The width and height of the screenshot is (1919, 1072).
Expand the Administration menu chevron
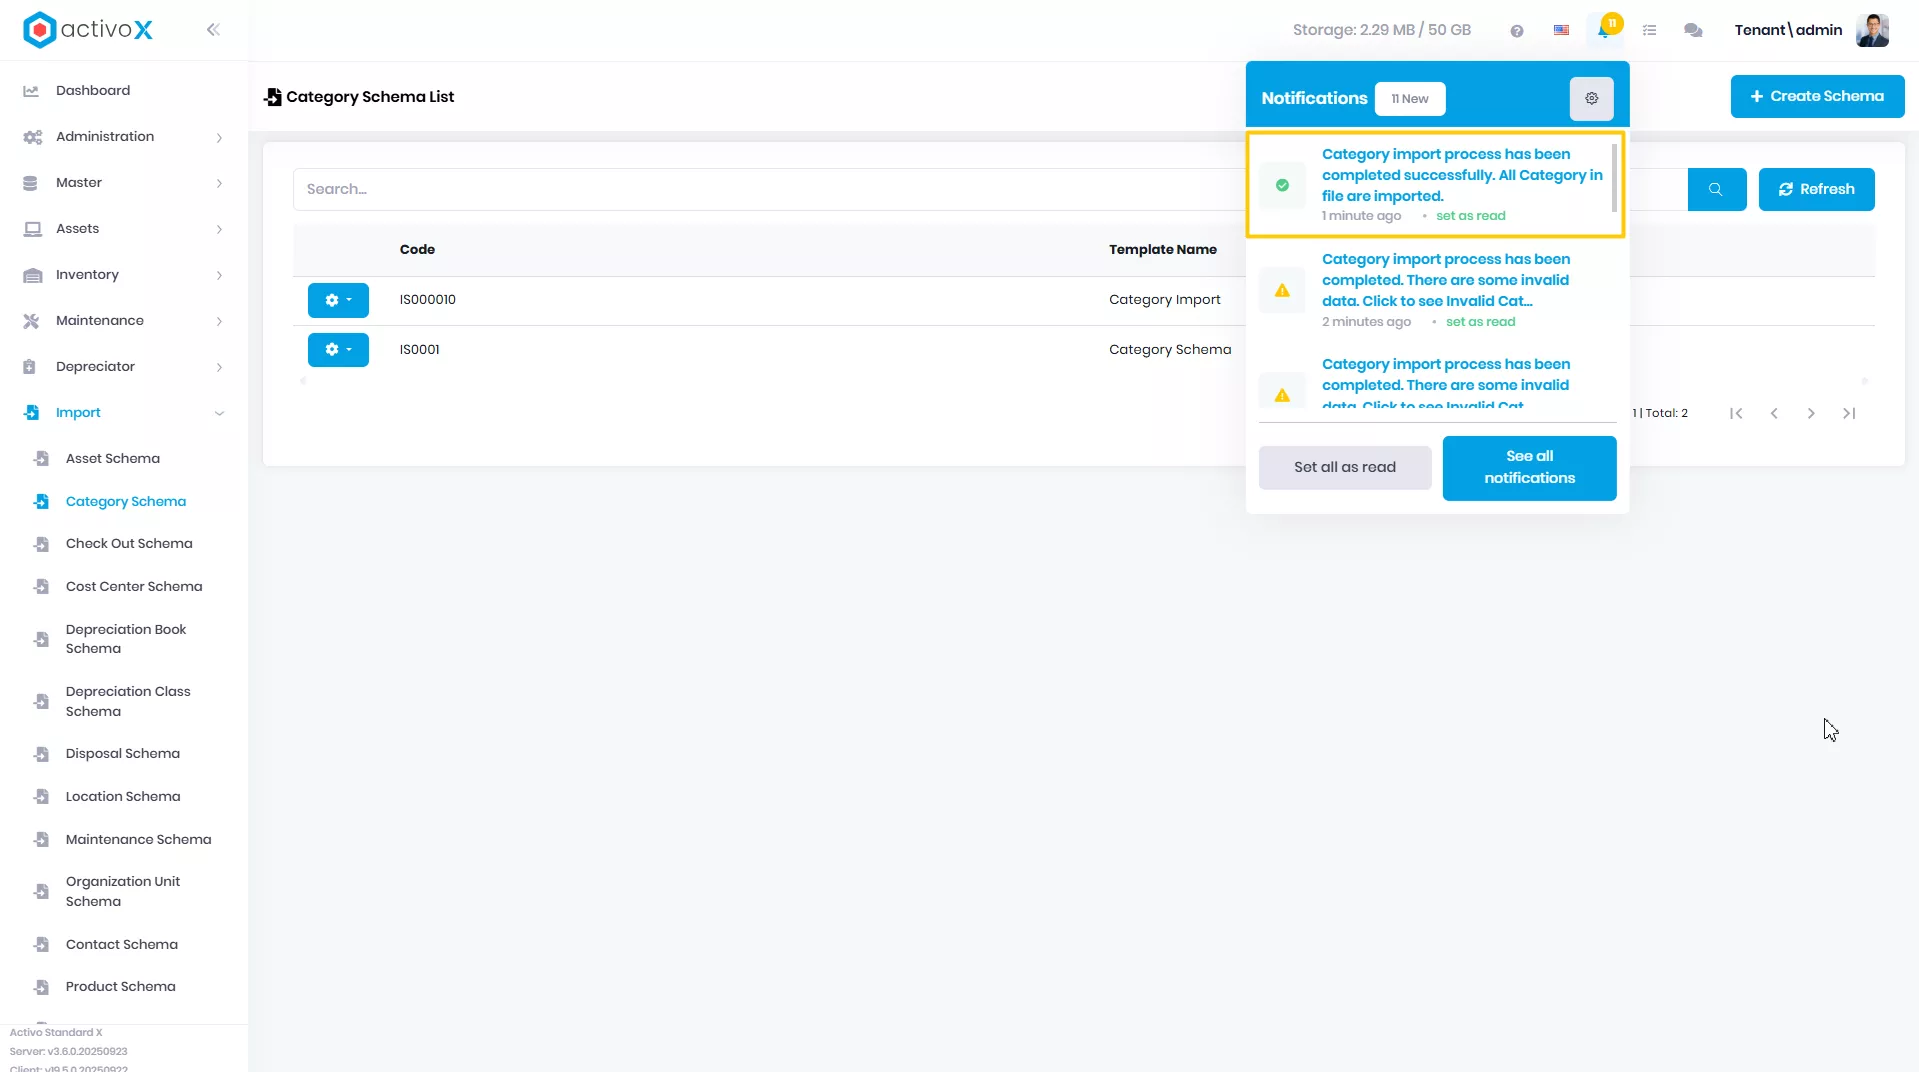click(x=219, y=137)
